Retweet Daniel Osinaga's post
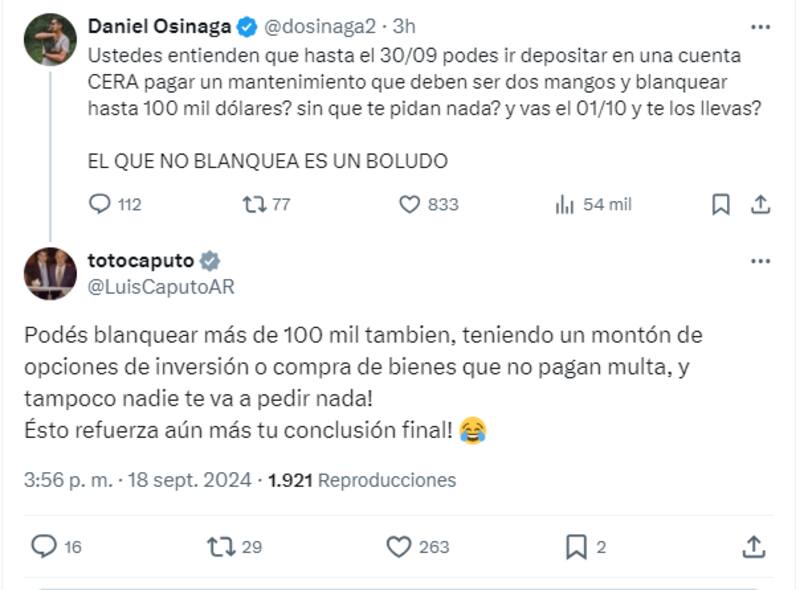Image resolution: width=800 pixels, height=590 pixels. click(252, 204)
